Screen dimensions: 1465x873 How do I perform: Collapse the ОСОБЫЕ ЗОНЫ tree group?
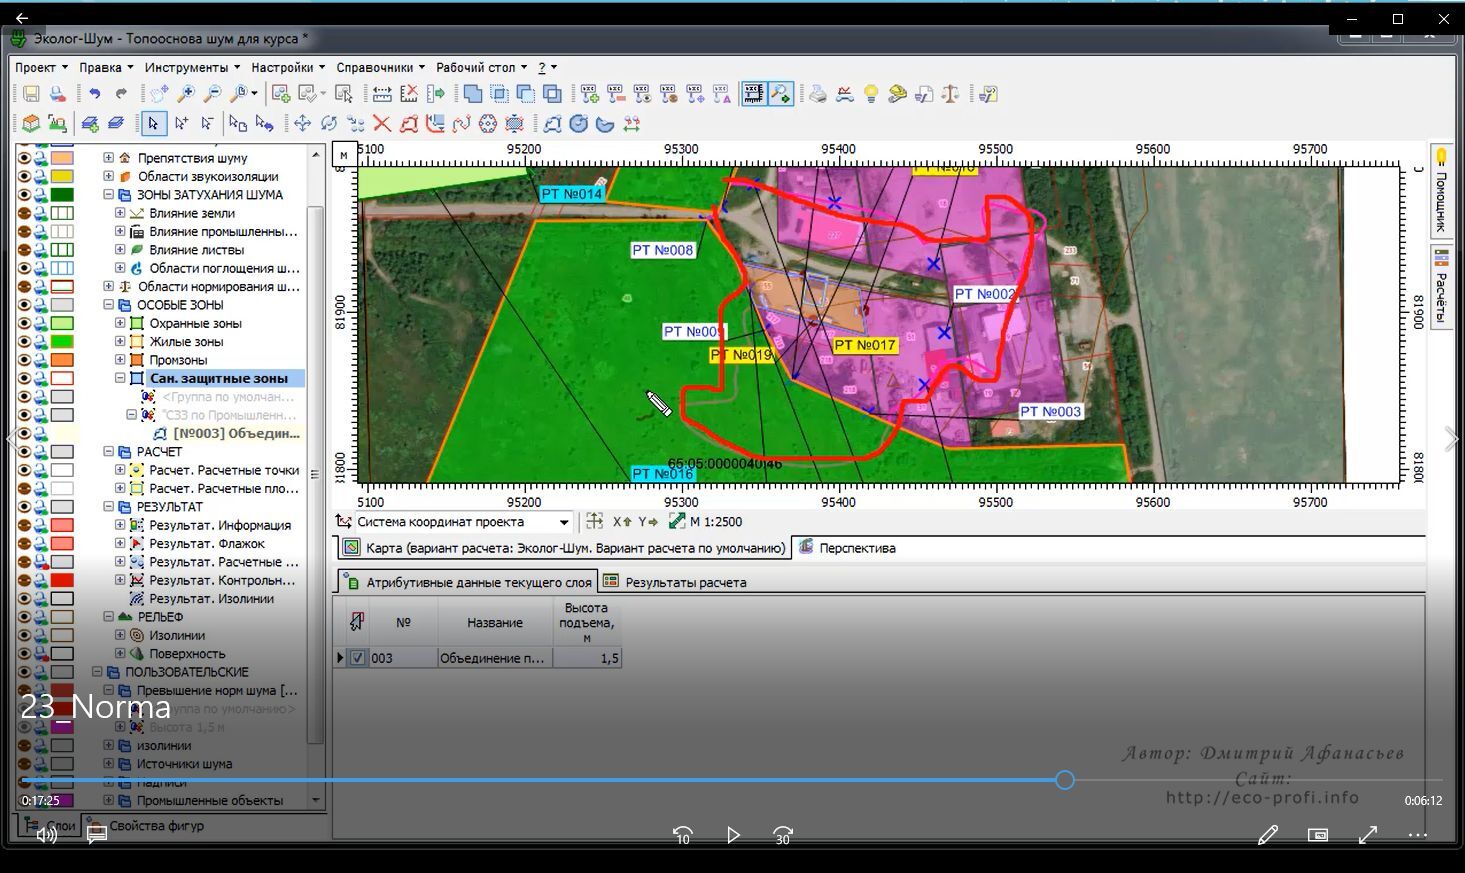[109, 305]
